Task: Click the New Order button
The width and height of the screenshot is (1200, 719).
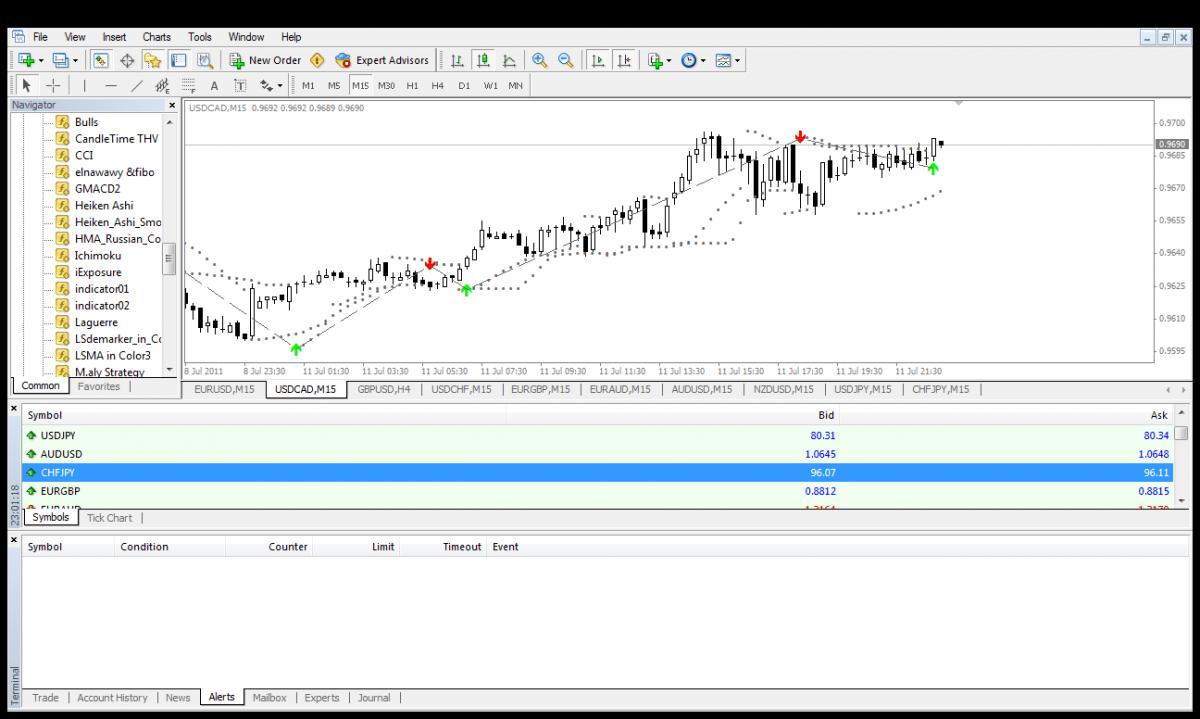Action: tap(265, 60)
